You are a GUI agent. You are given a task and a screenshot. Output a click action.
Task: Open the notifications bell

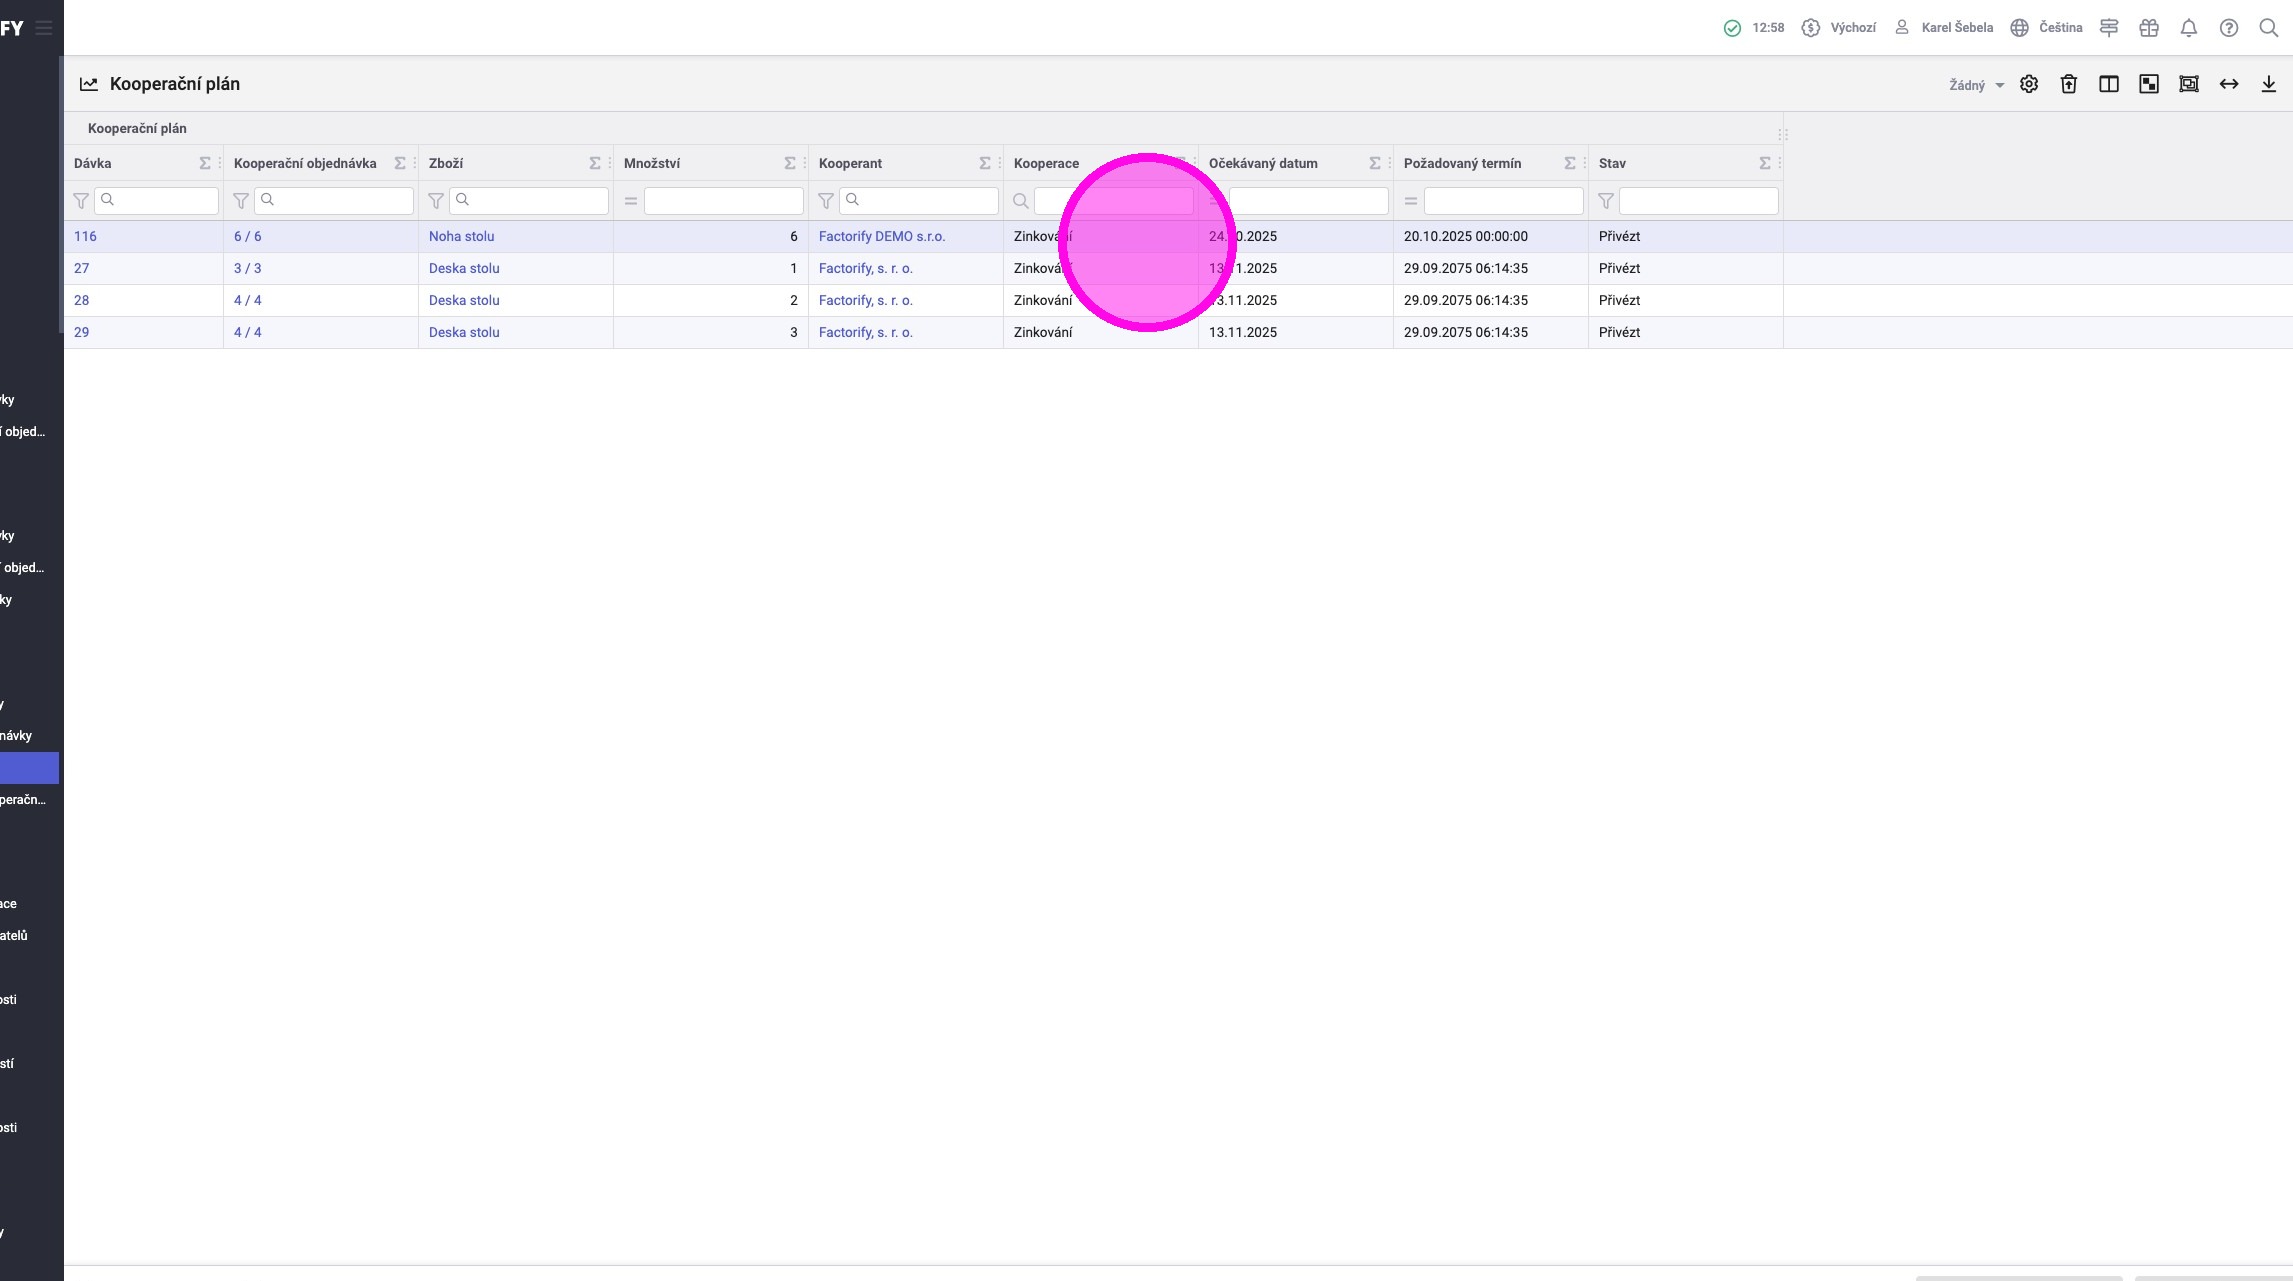point(2188,28)
